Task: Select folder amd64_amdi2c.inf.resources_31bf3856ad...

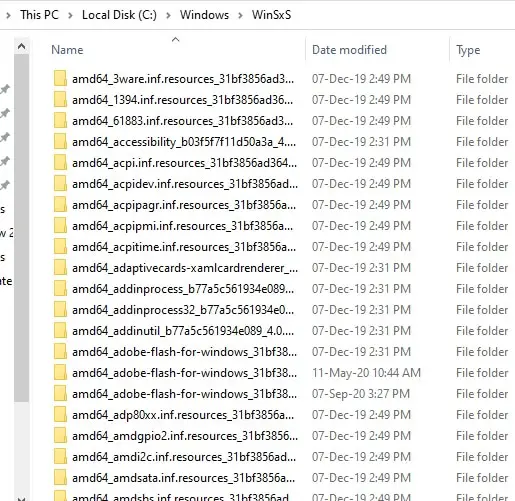Action: 184,457
